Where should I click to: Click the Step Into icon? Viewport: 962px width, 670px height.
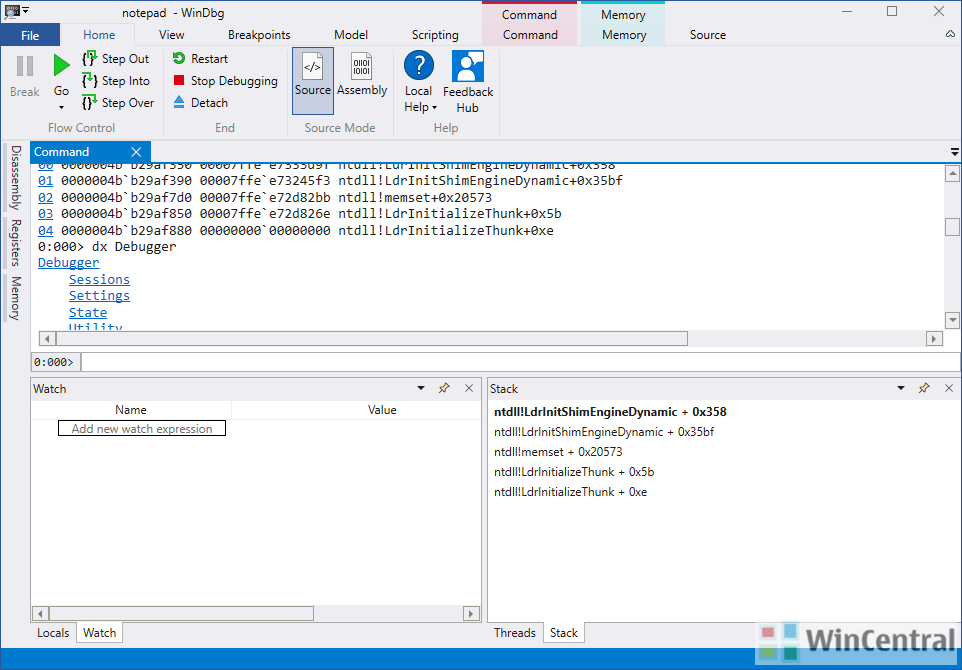[x=90, y=80]
